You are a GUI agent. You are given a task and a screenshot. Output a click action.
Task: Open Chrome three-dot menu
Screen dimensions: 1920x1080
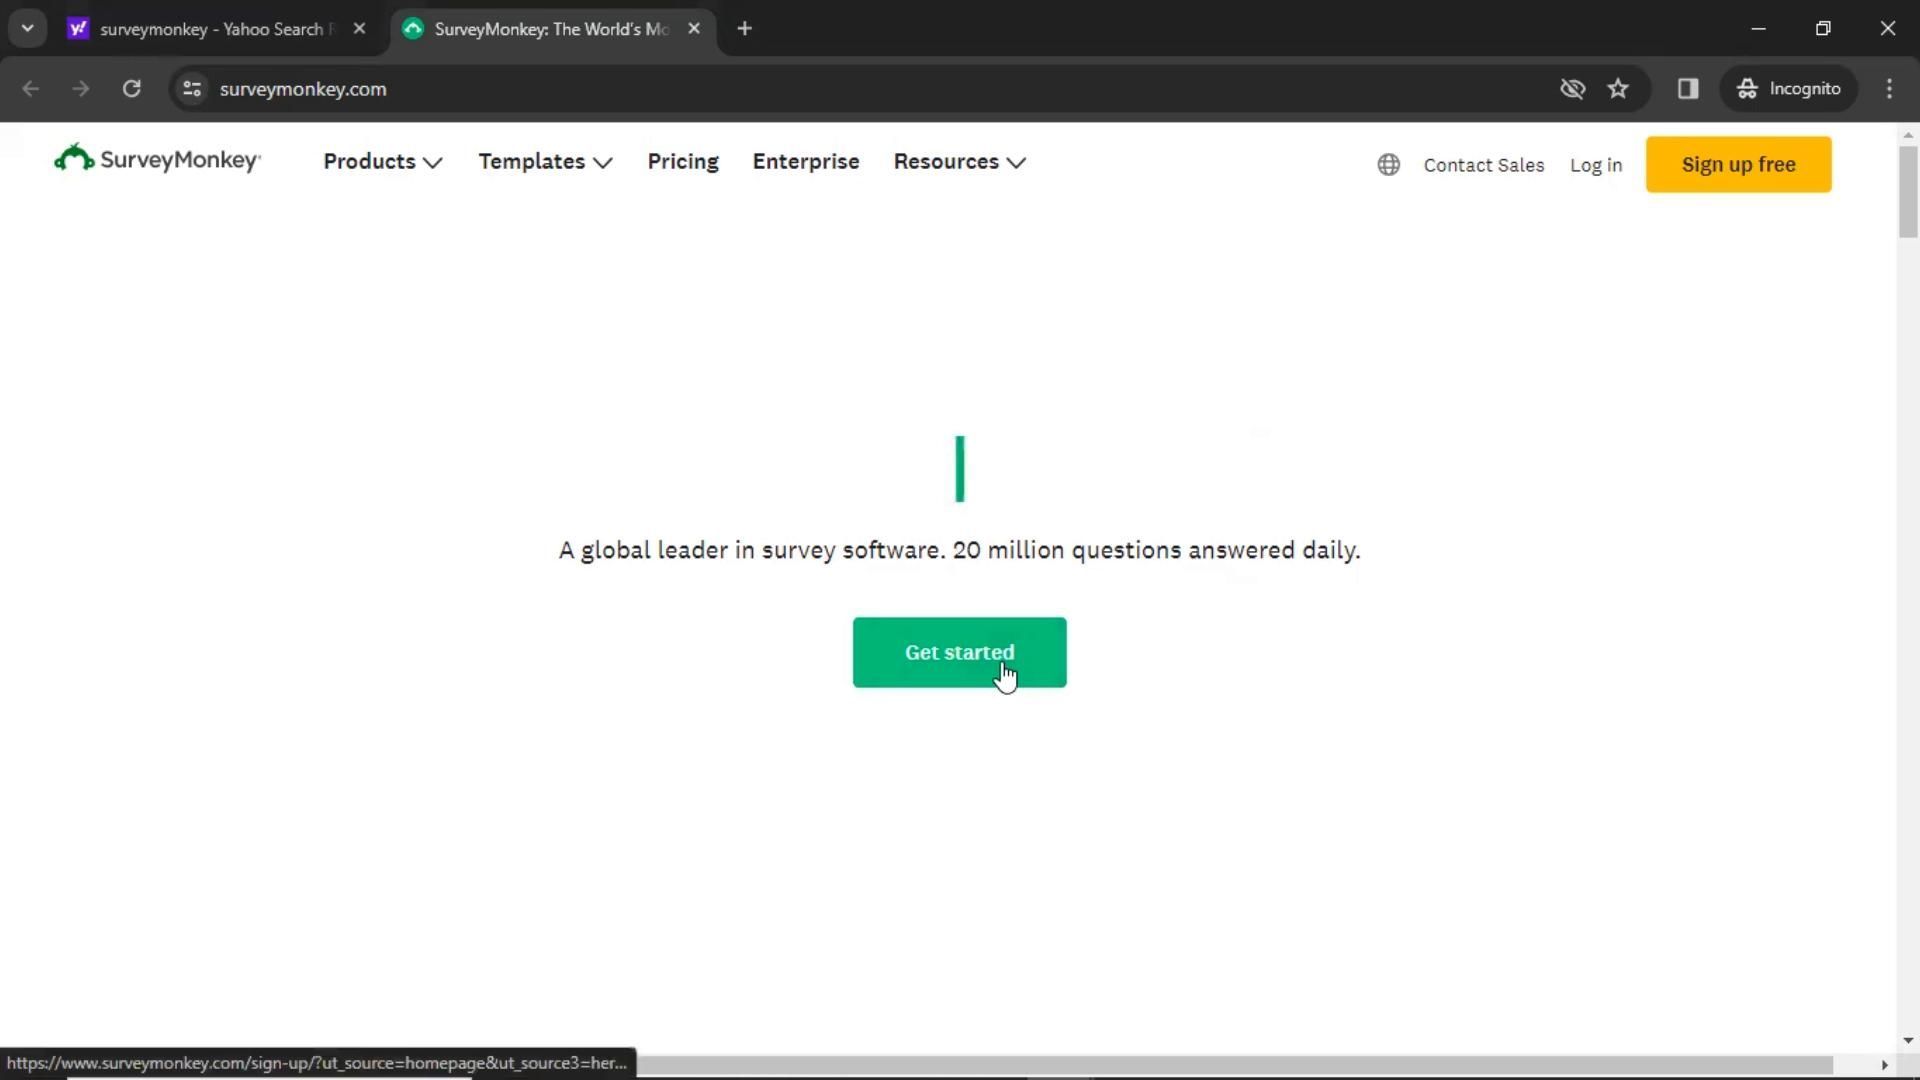1889,89
